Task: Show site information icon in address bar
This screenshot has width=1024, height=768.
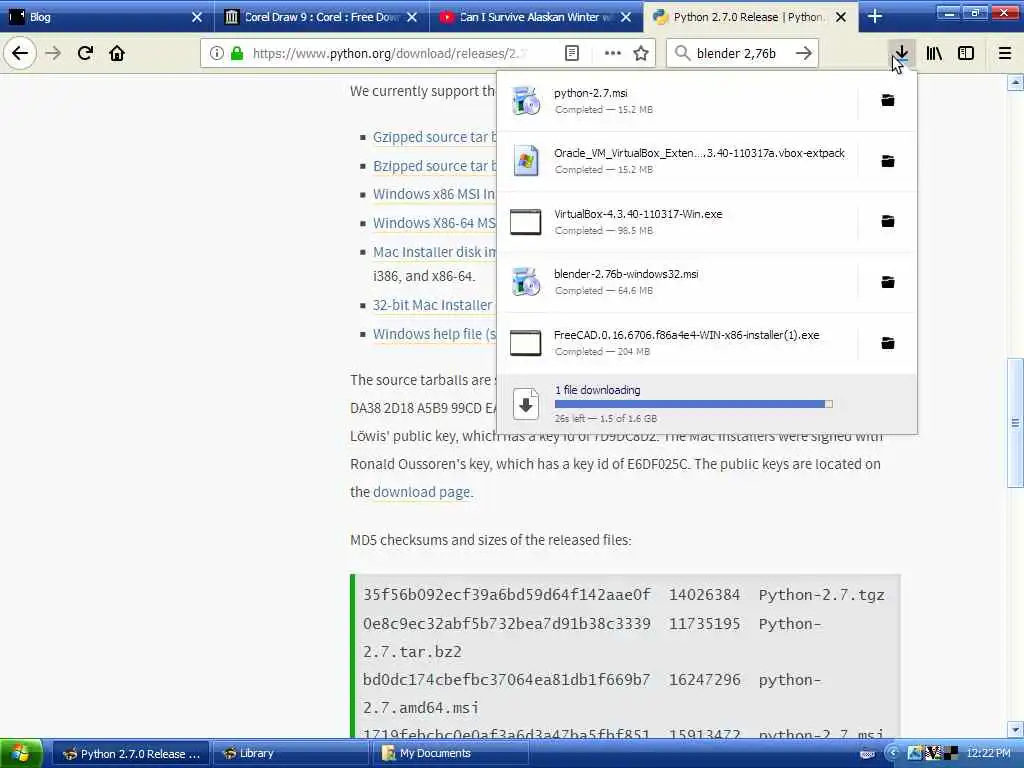Action: 217,53
